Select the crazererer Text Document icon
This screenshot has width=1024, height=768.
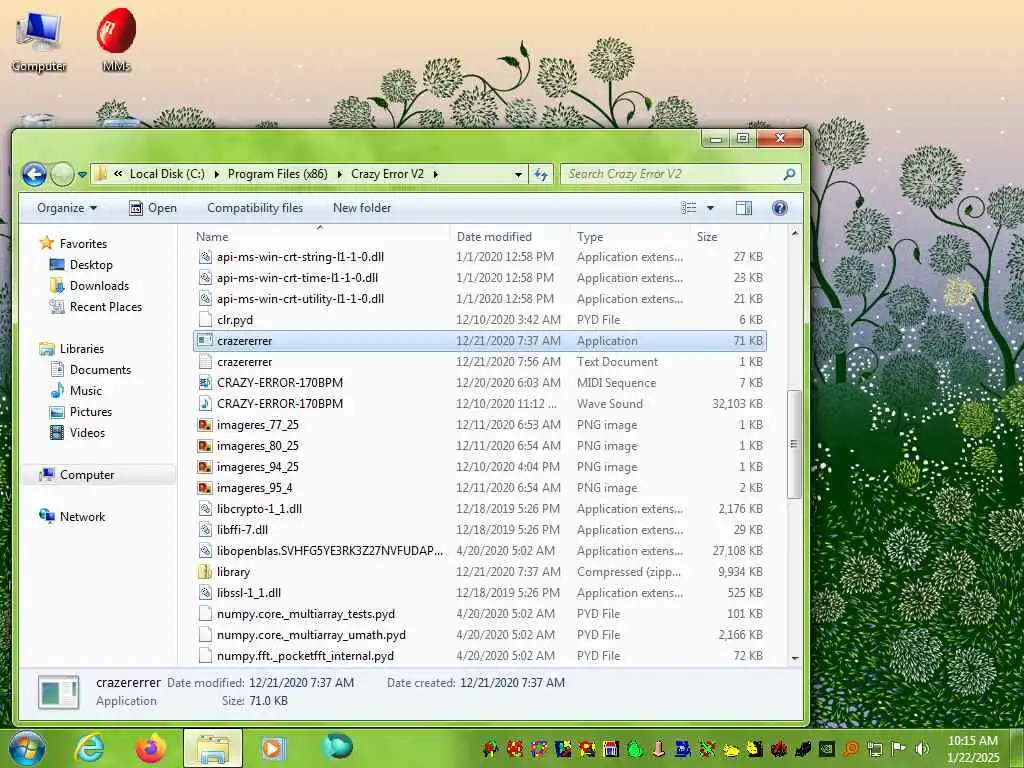point(205,361)
